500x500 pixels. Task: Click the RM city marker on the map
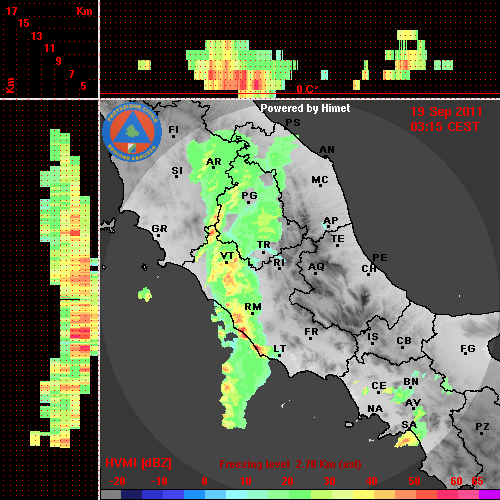point(252,313)
